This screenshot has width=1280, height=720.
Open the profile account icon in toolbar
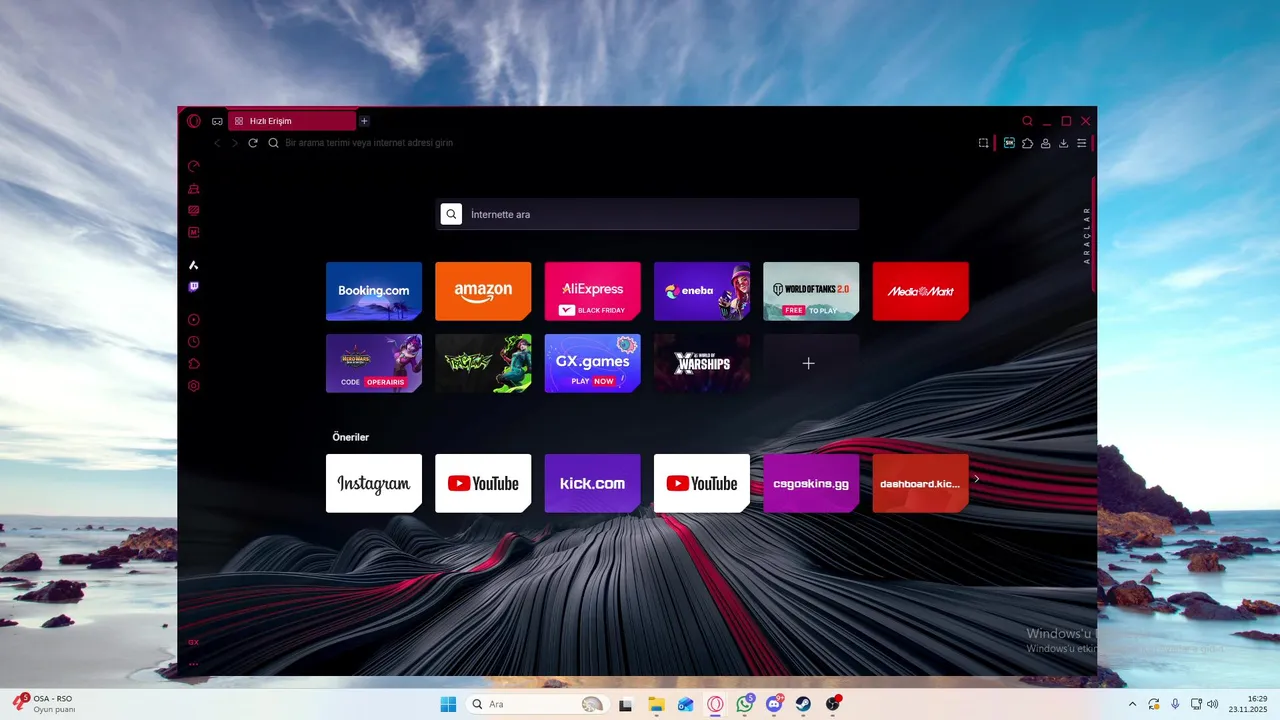pyautogui.click(x=1045, y=143)
